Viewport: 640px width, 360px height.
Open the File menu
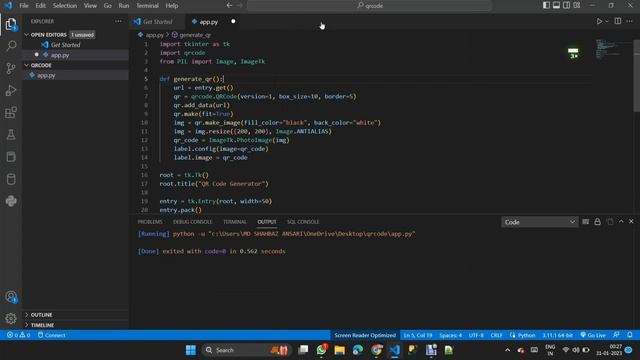pyautogui.click(x=24, y=6)
